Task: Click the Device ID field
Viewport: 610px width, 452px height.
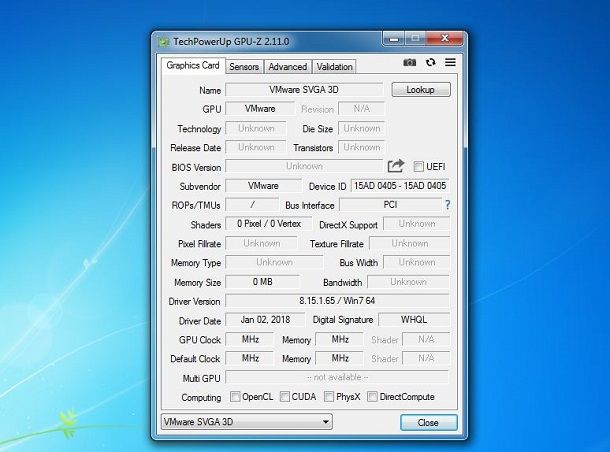Action: 400,186
